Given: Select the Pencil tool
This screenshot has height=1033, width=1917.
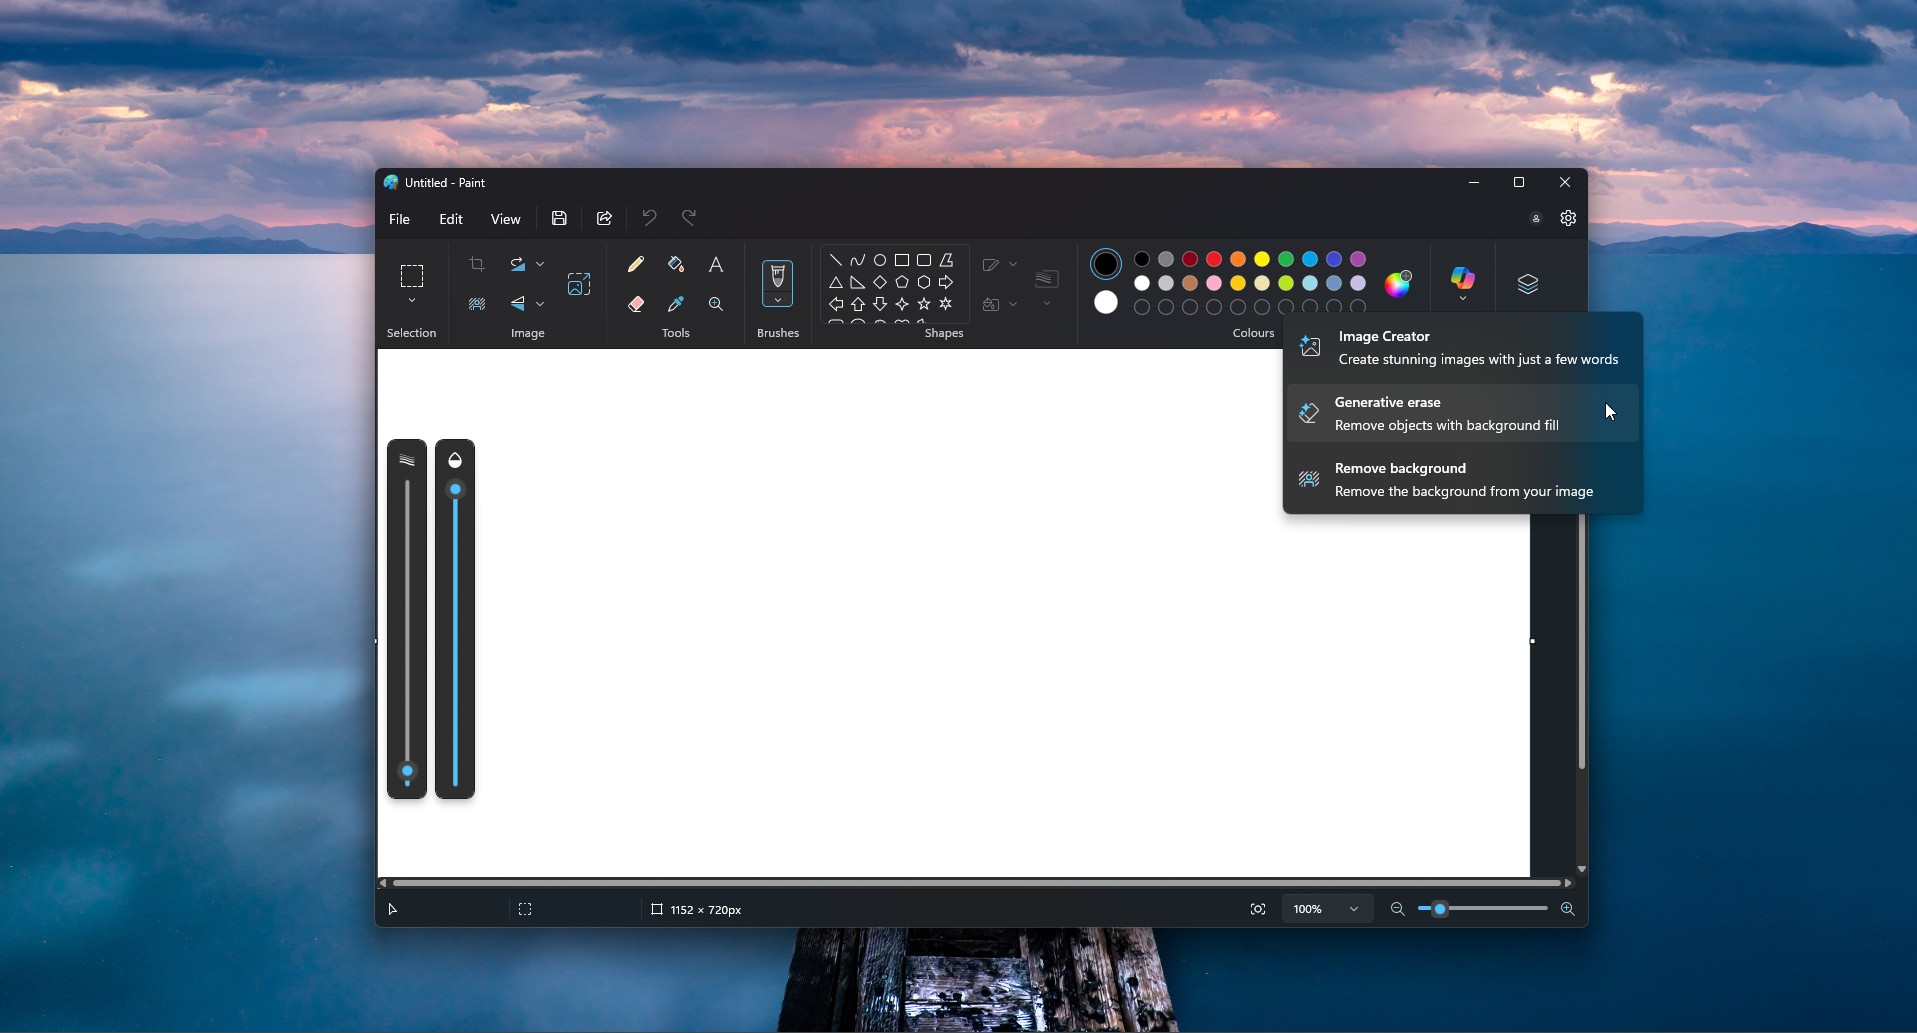Looking at the screenshot, I should tap(636, 263).
